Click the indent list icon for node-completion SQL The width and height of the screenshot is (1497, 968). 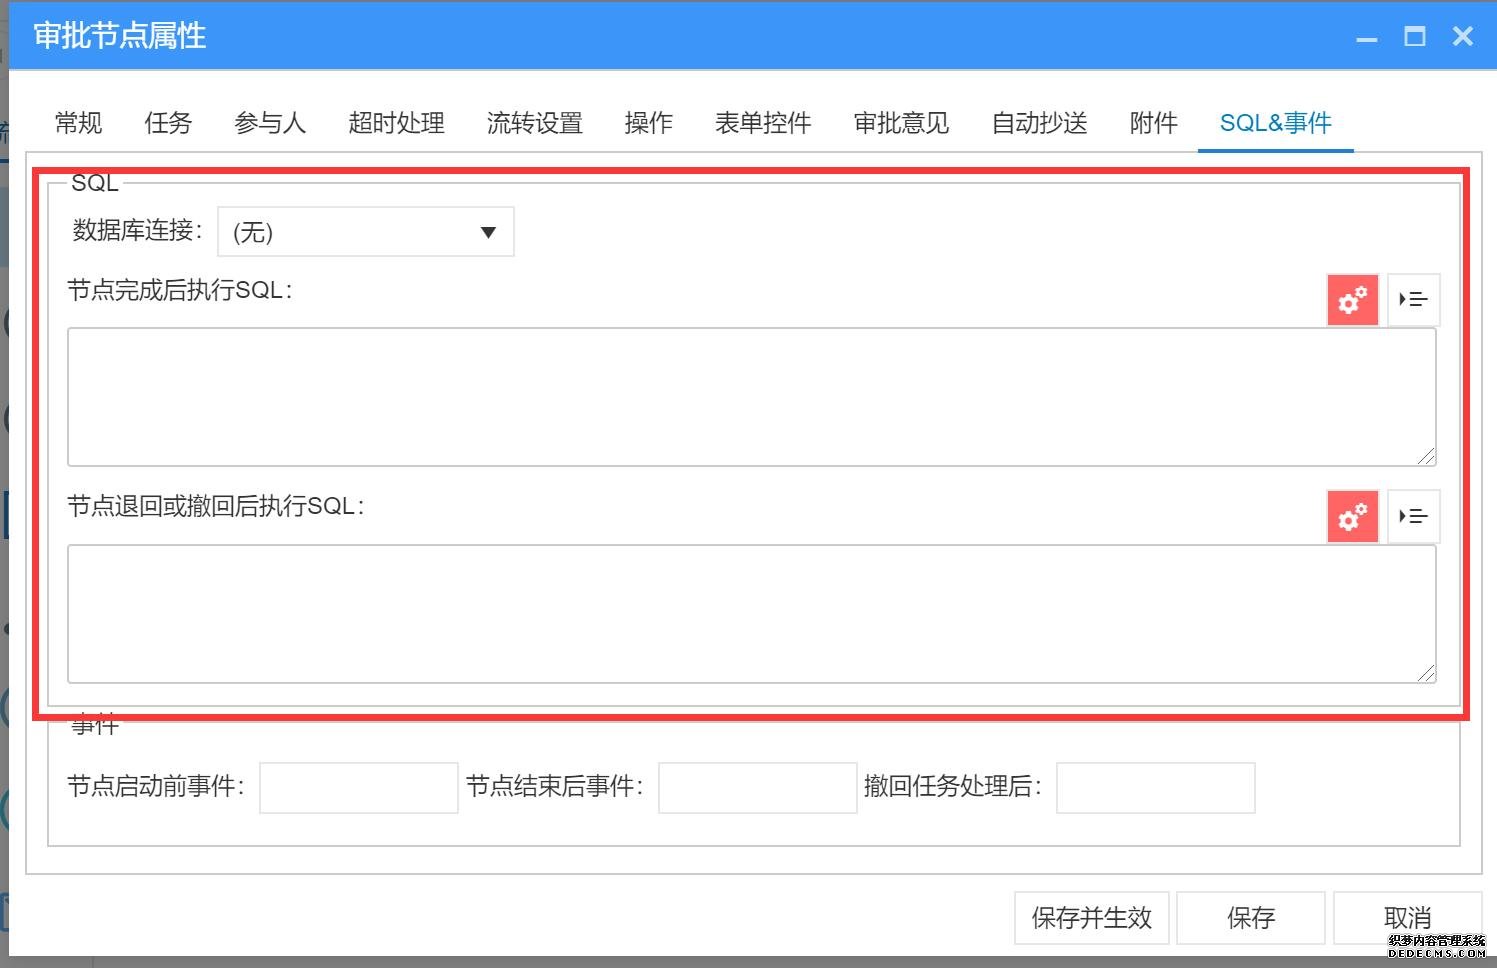(x=1413, y=300)
